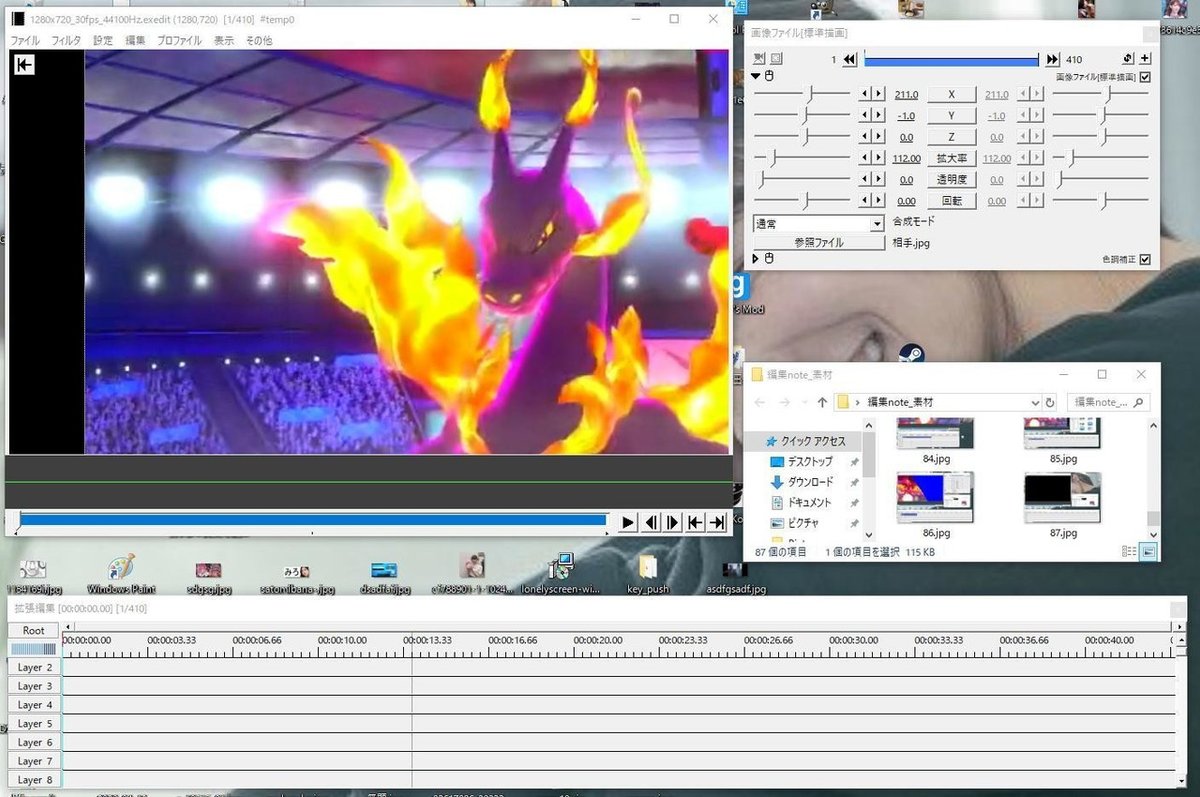
Task: Select デスクトップ in Explorer quick access
Action: point(810,462)
